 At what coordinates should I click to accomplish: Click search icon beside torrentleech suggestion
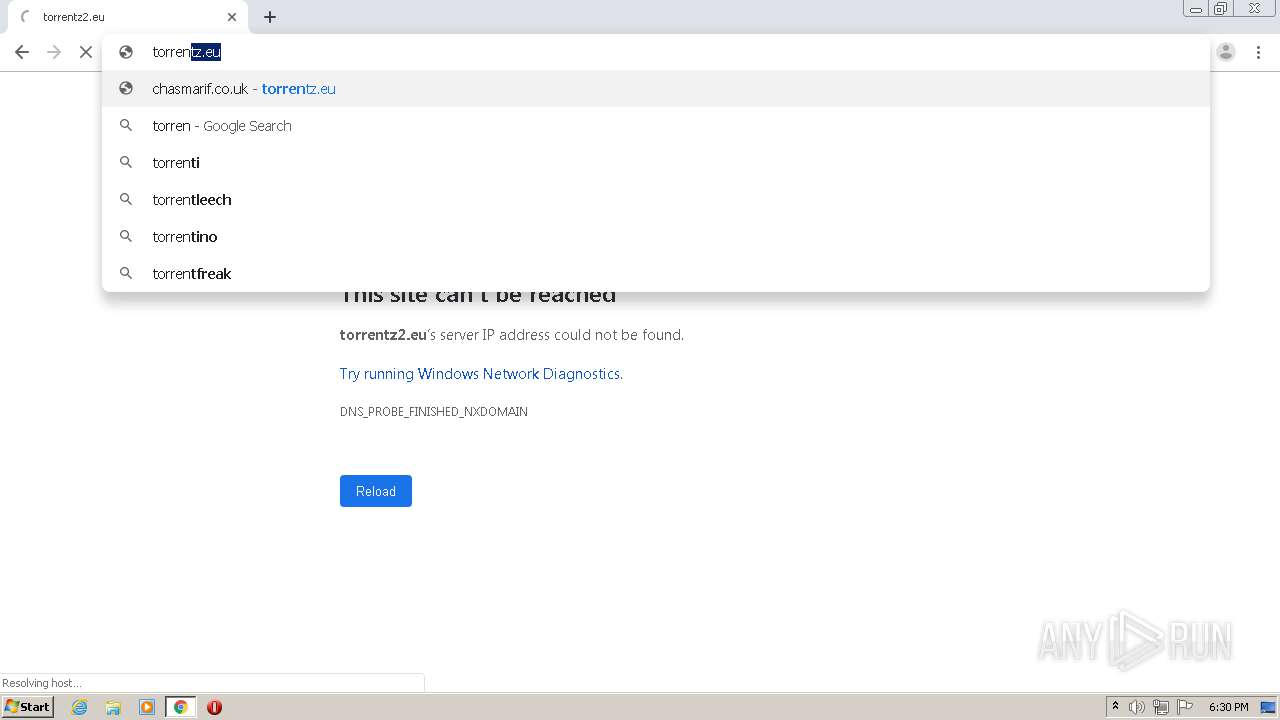pos(126,199)
